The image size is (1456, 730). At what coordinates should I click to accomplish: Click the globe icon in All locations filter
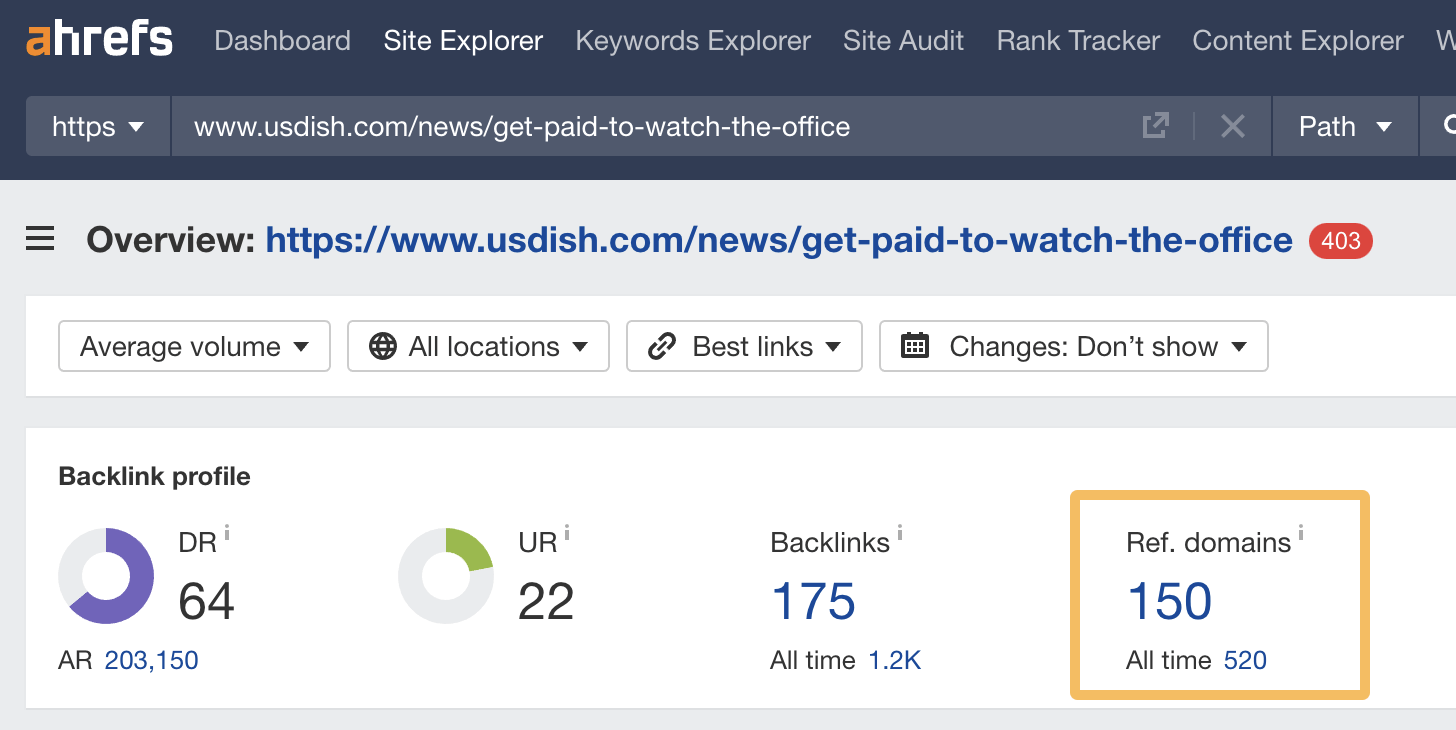click(x=383, y=346)
